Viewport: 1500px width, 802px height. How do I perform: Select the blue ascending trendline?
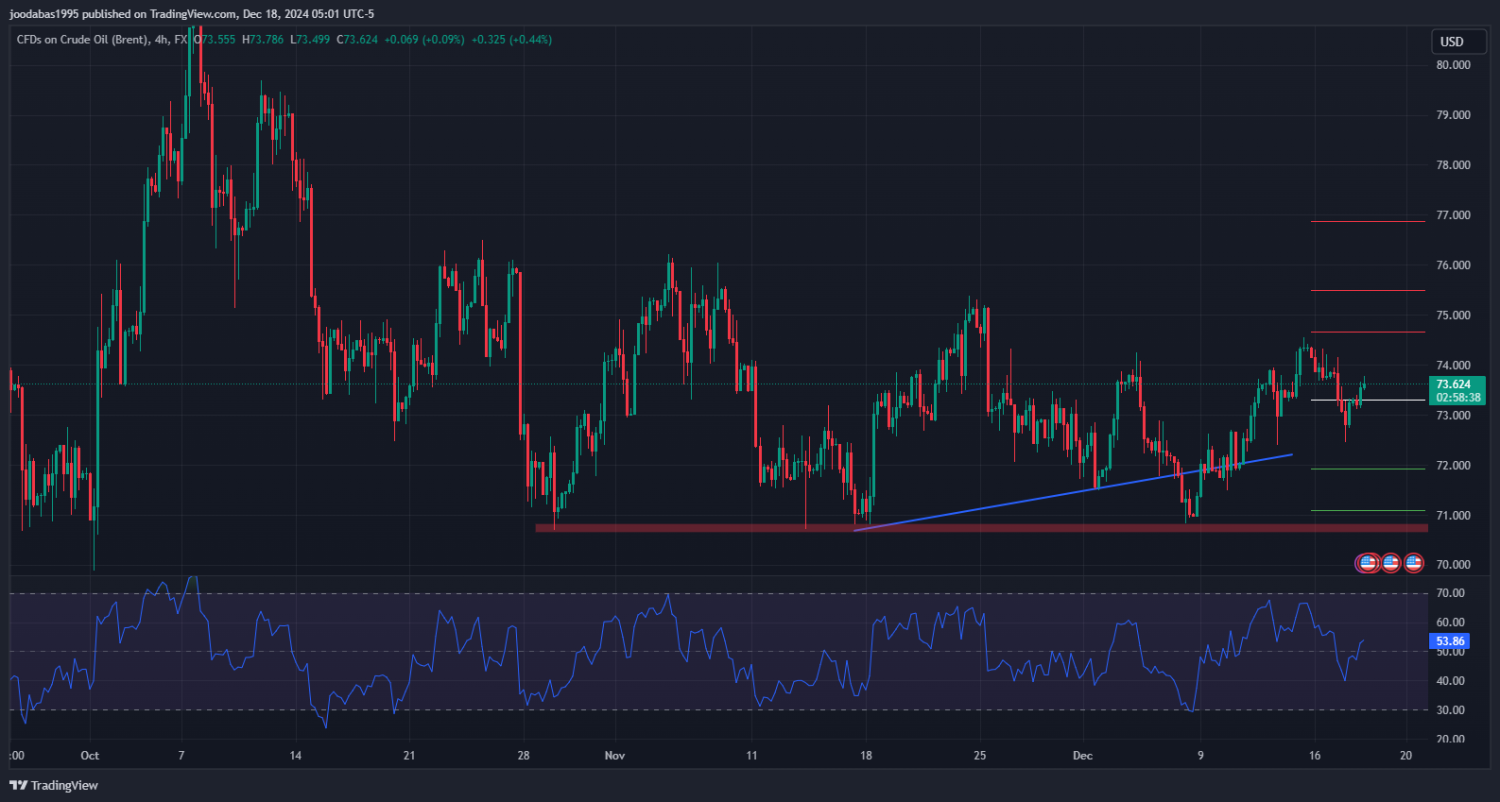[1073, 492]
